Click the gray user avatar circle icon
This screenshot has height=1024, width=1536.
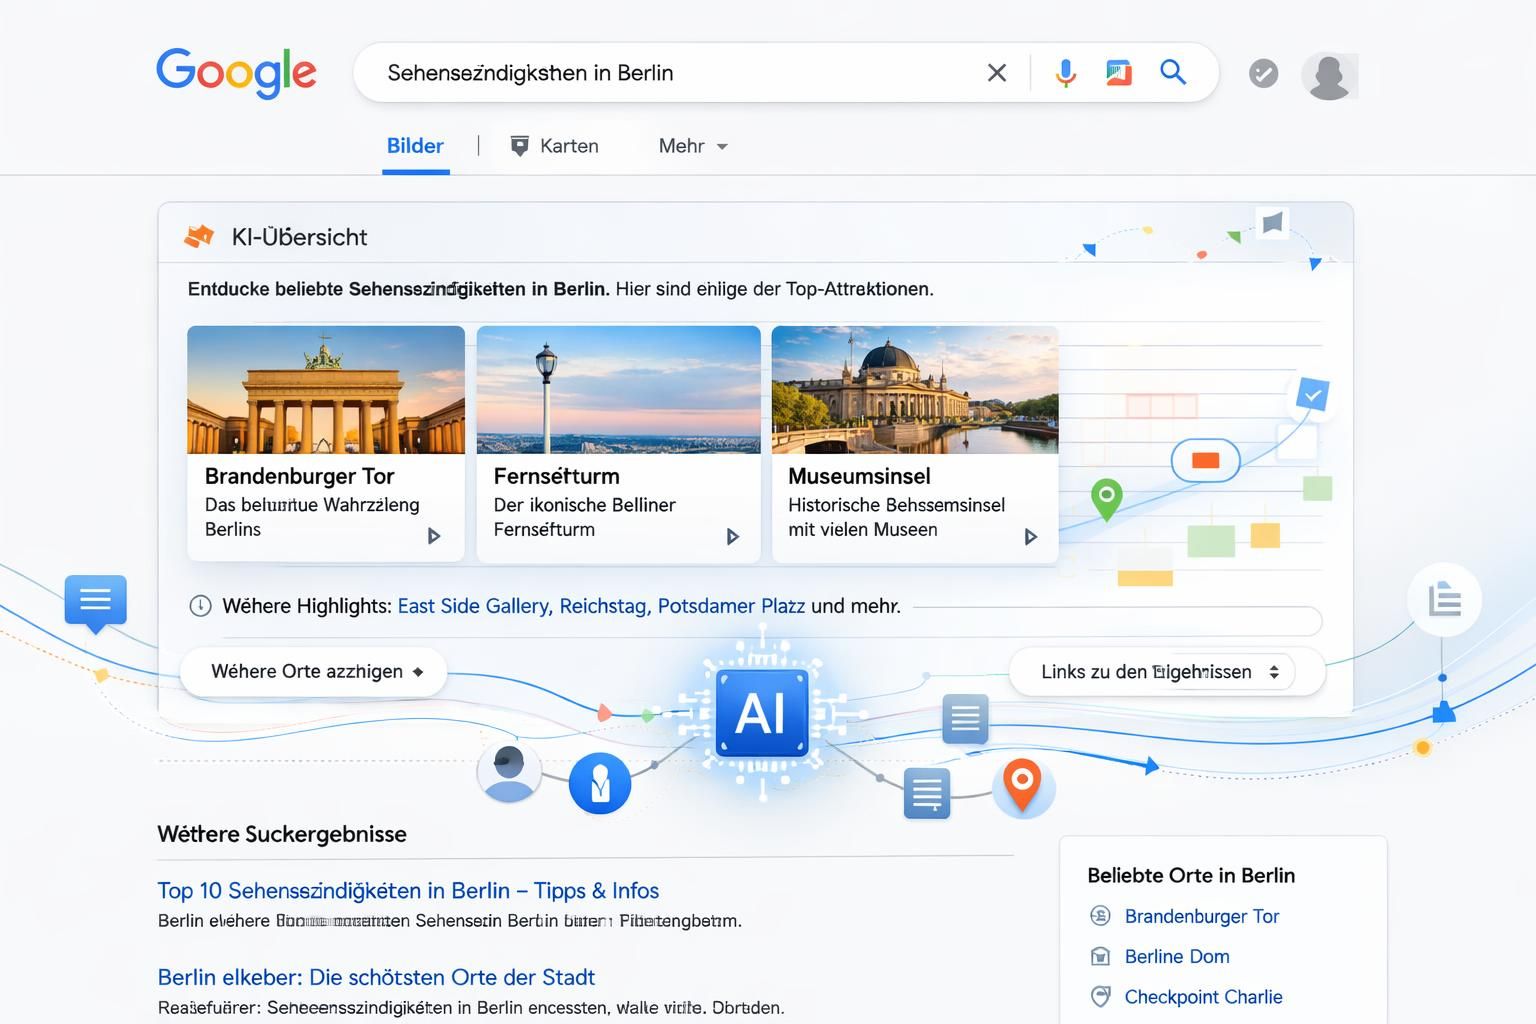tap(509, 773)
